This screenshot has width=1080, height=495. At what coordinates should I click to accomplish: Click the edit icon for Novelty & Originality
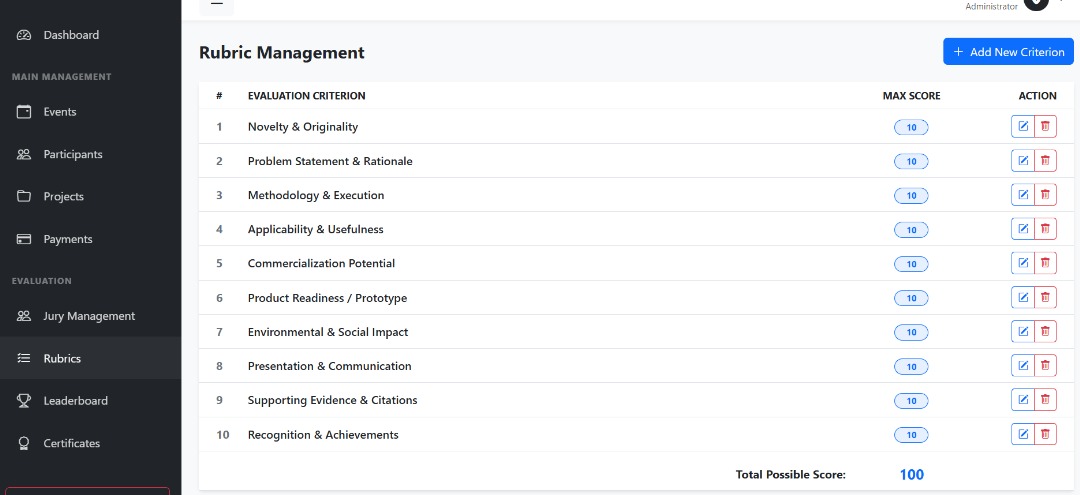pyautogui.click(x=1022, y=127)
